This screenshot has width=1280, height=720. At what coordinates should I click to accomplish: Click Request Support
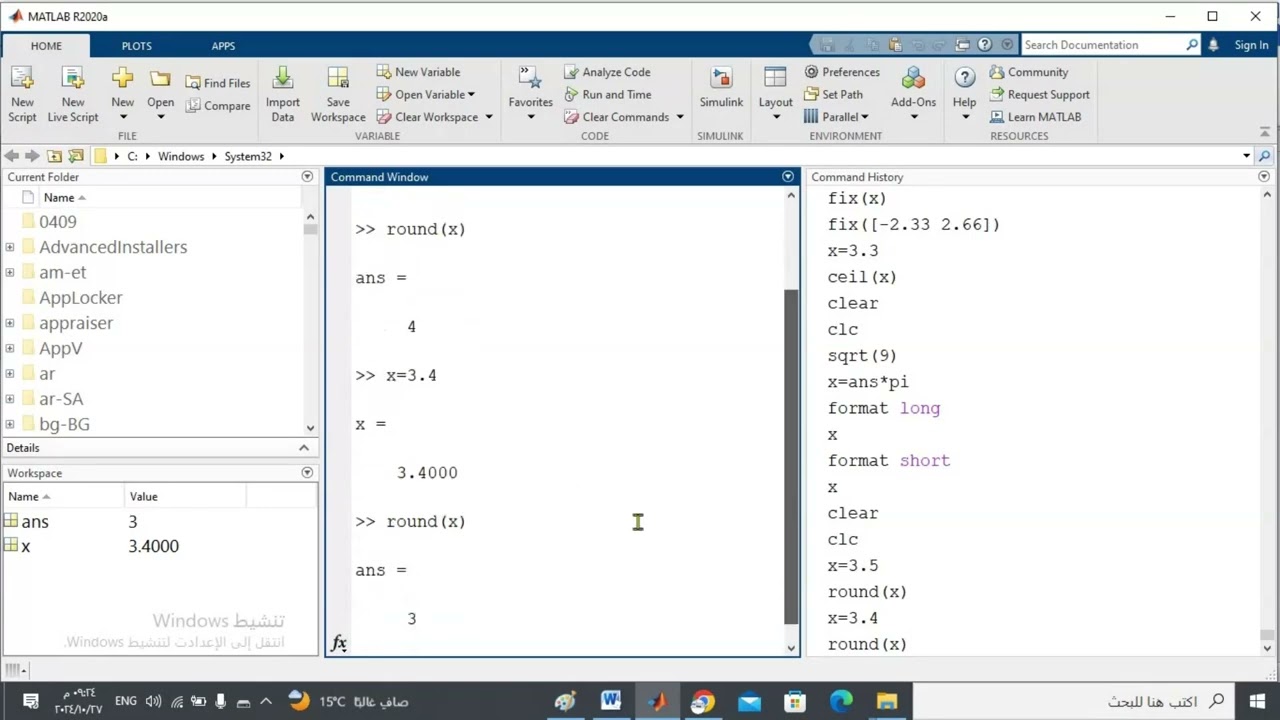coord(1039,94)
